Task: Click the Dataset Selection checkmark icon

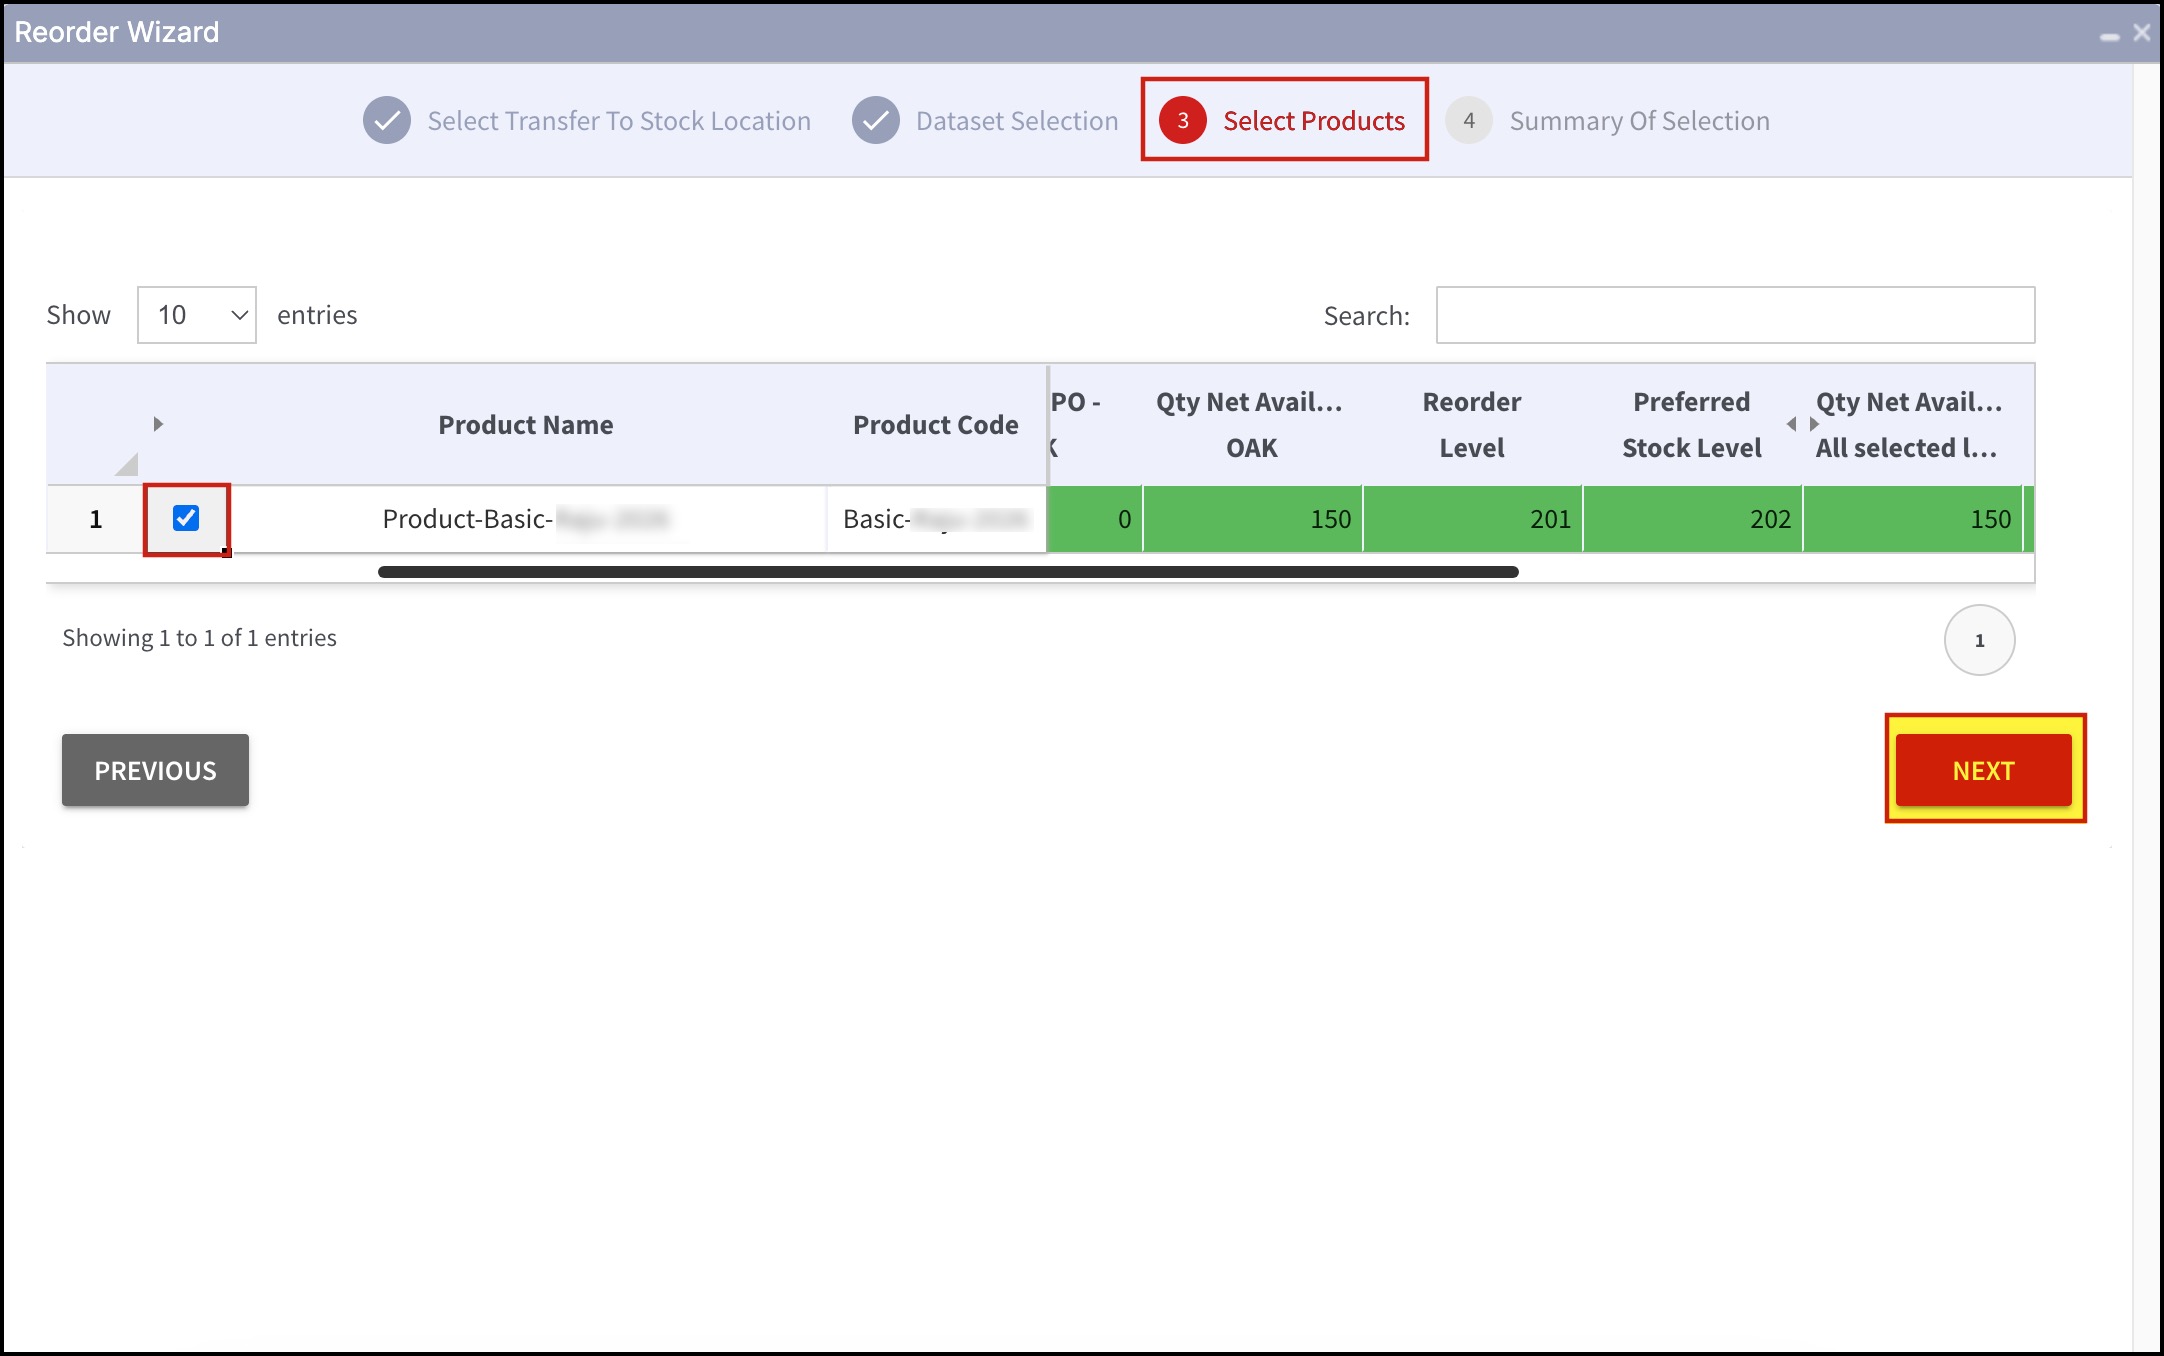Action: [875, 121]
